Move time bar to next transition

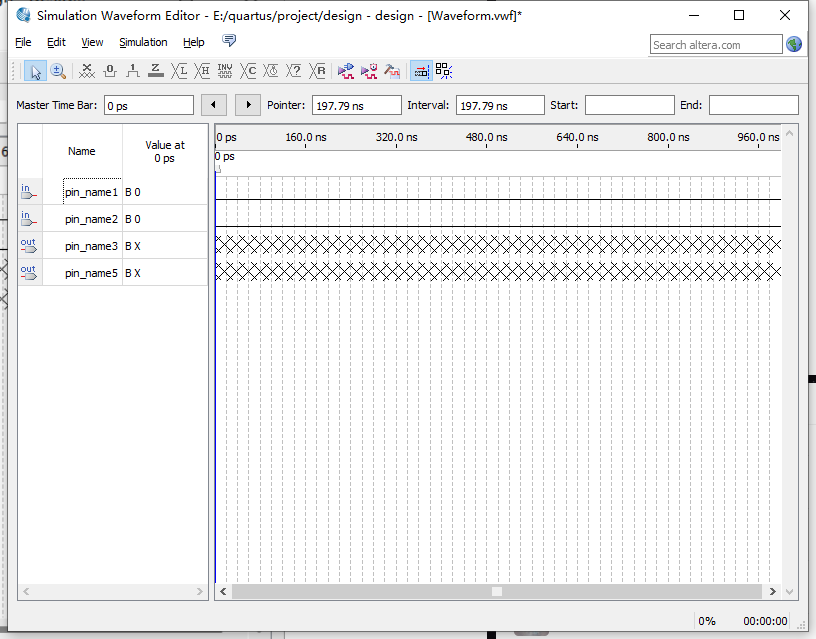pos(248,105)
